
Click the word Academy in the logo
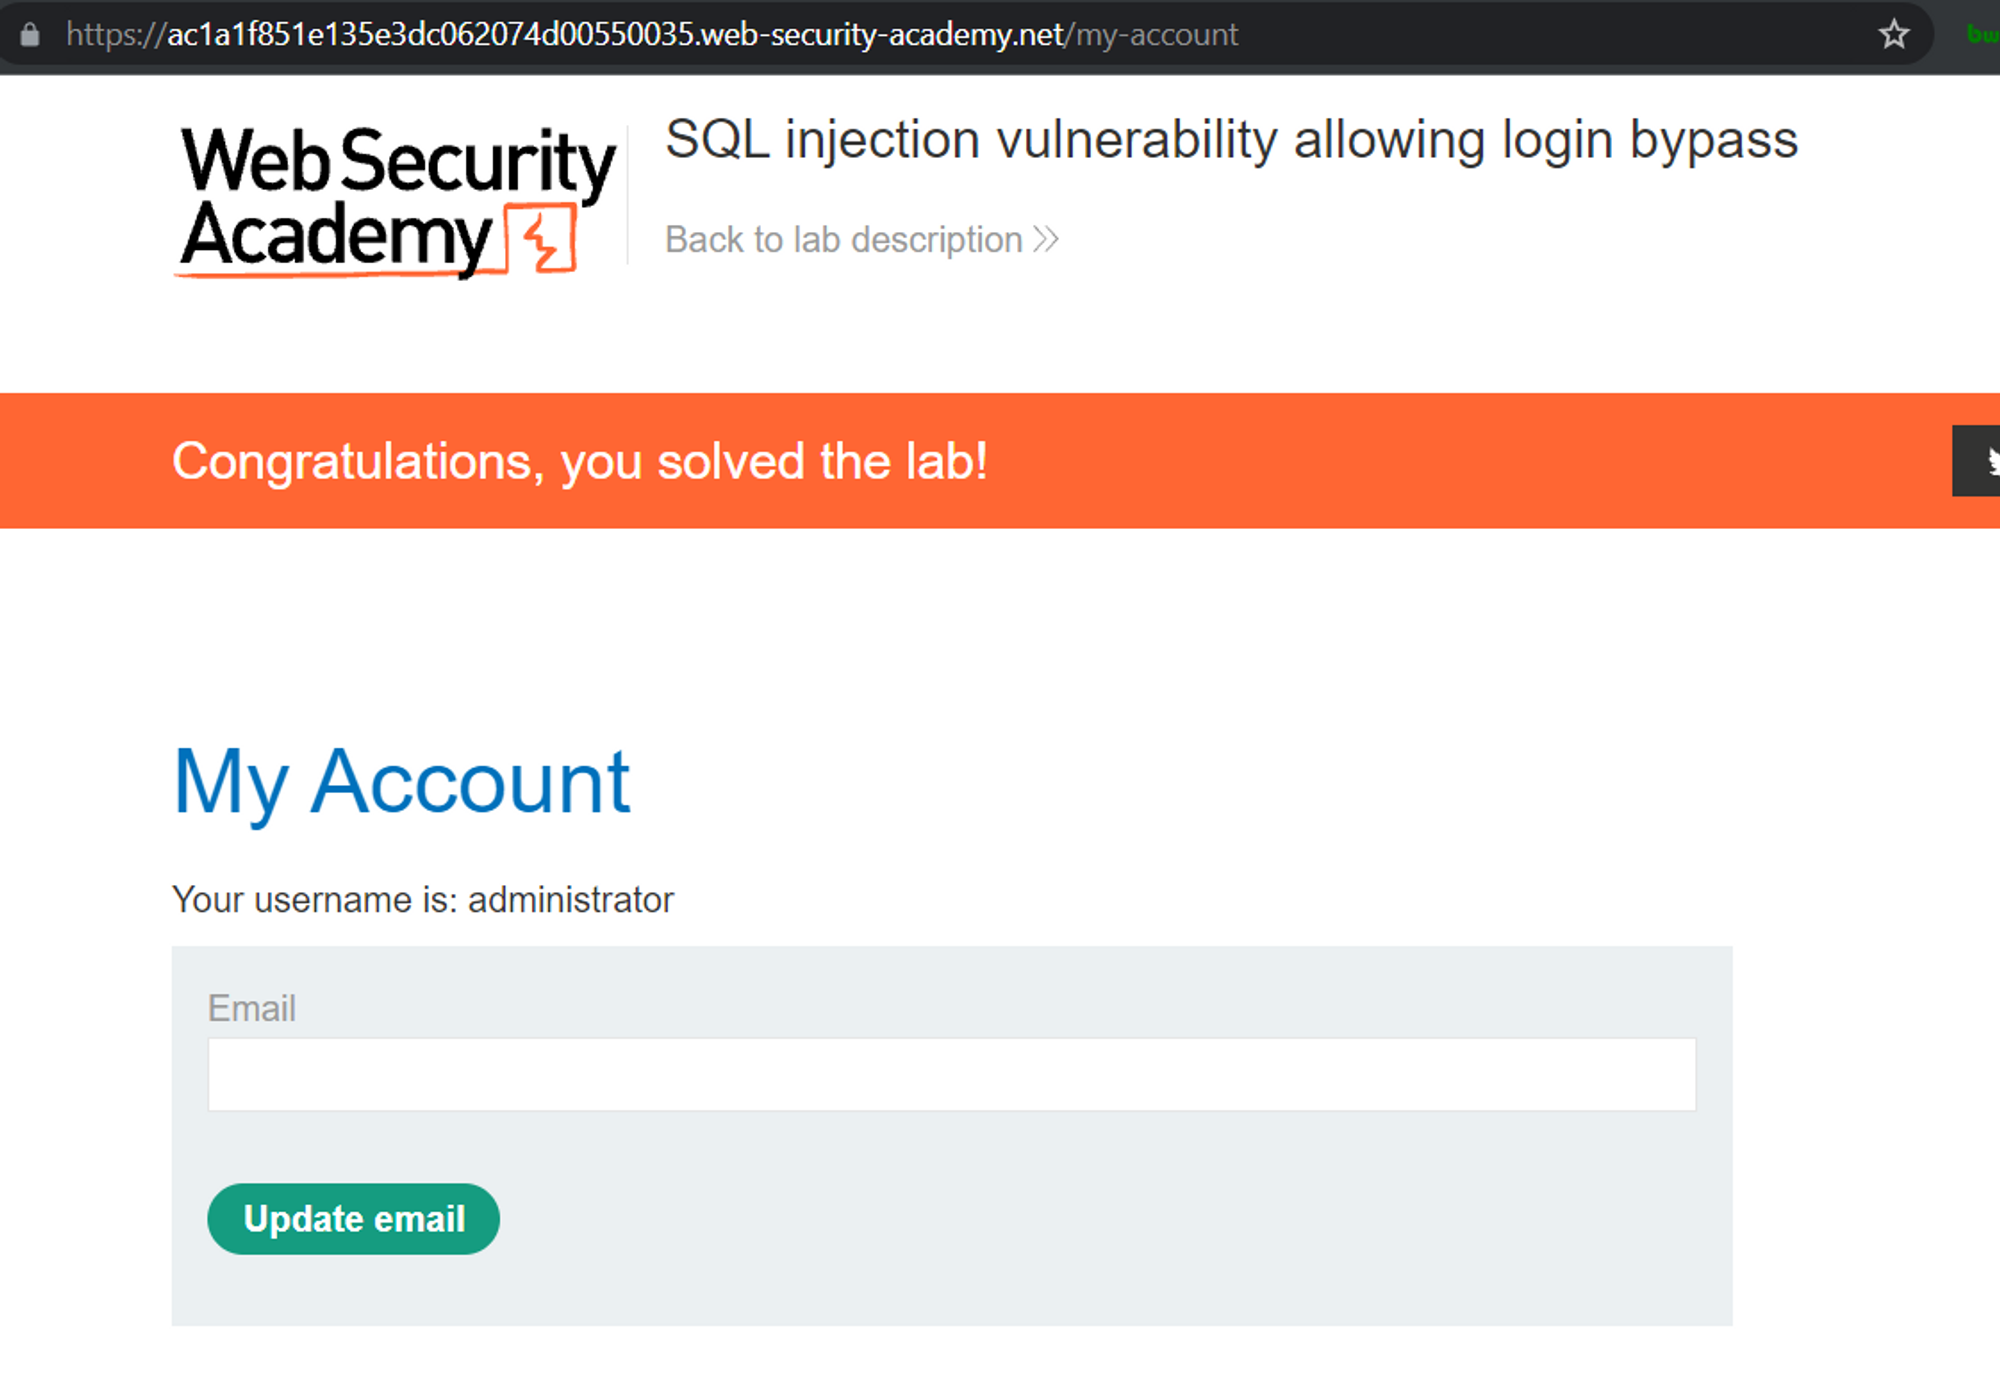tap(337, 235)
